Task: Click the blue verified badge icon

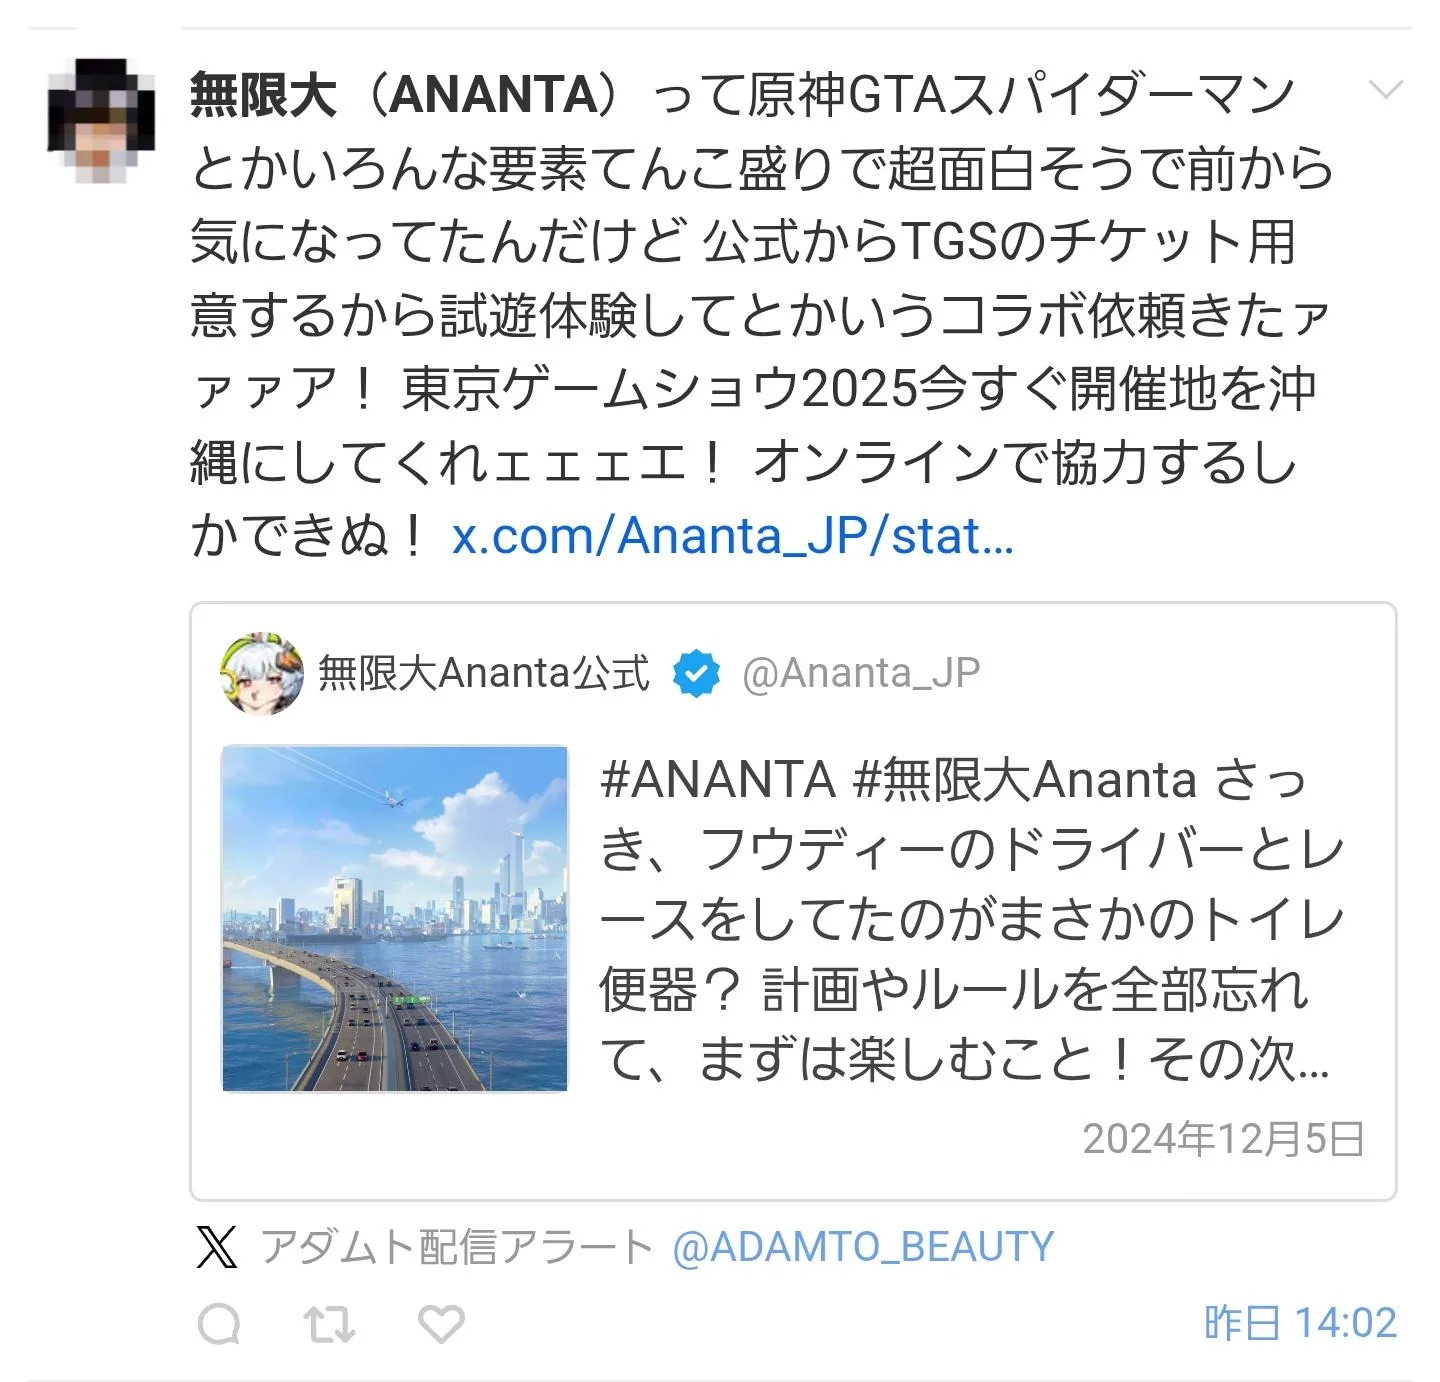Action: [x=696, y=673]
